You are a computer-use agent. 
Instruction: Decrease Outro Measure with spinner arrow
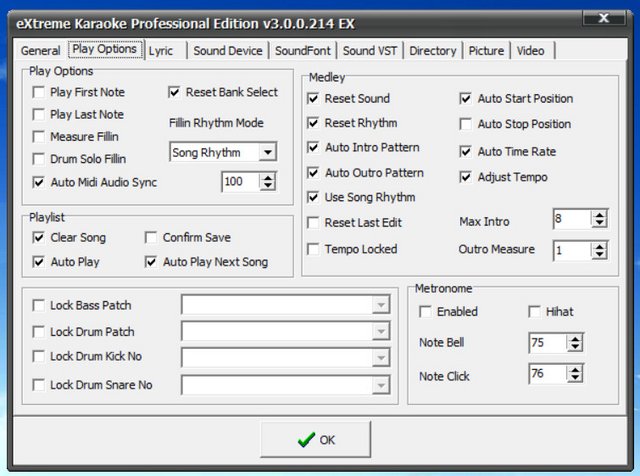pyautogui.click(x=599, y=255)
